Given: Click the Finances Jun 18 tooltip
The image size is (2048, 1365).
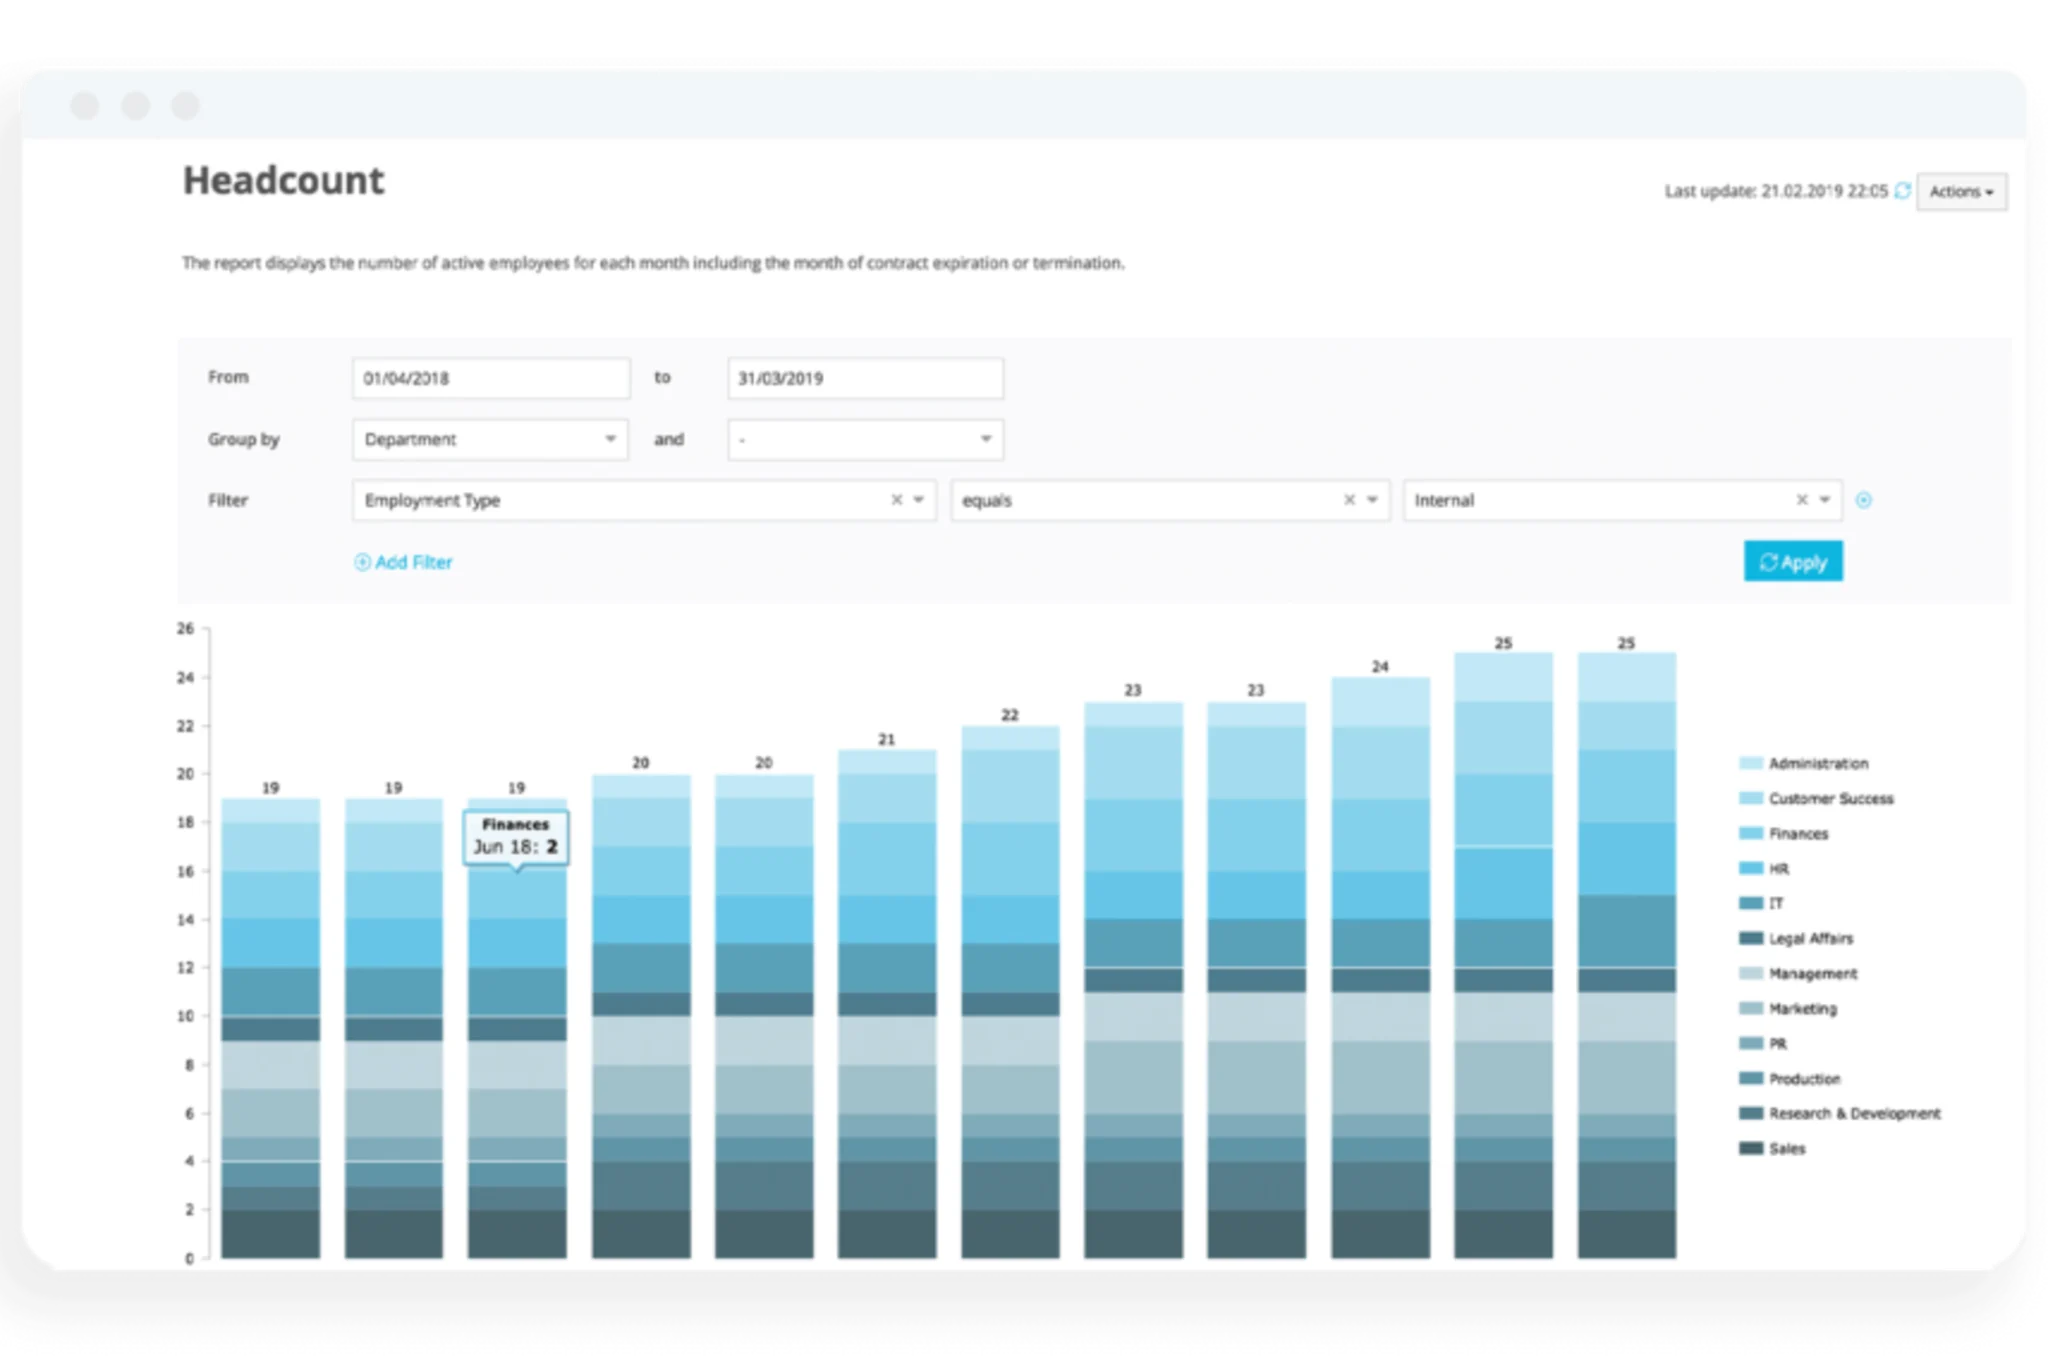Looking at the screenshot, I should [x=516, y=836].
